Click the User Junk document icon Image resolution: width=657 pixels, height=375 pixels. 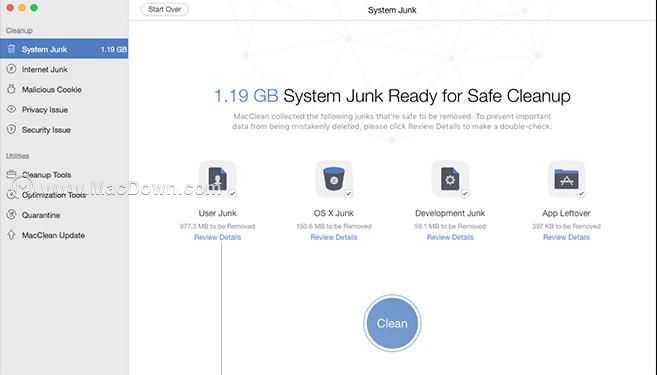pos(217,179)
